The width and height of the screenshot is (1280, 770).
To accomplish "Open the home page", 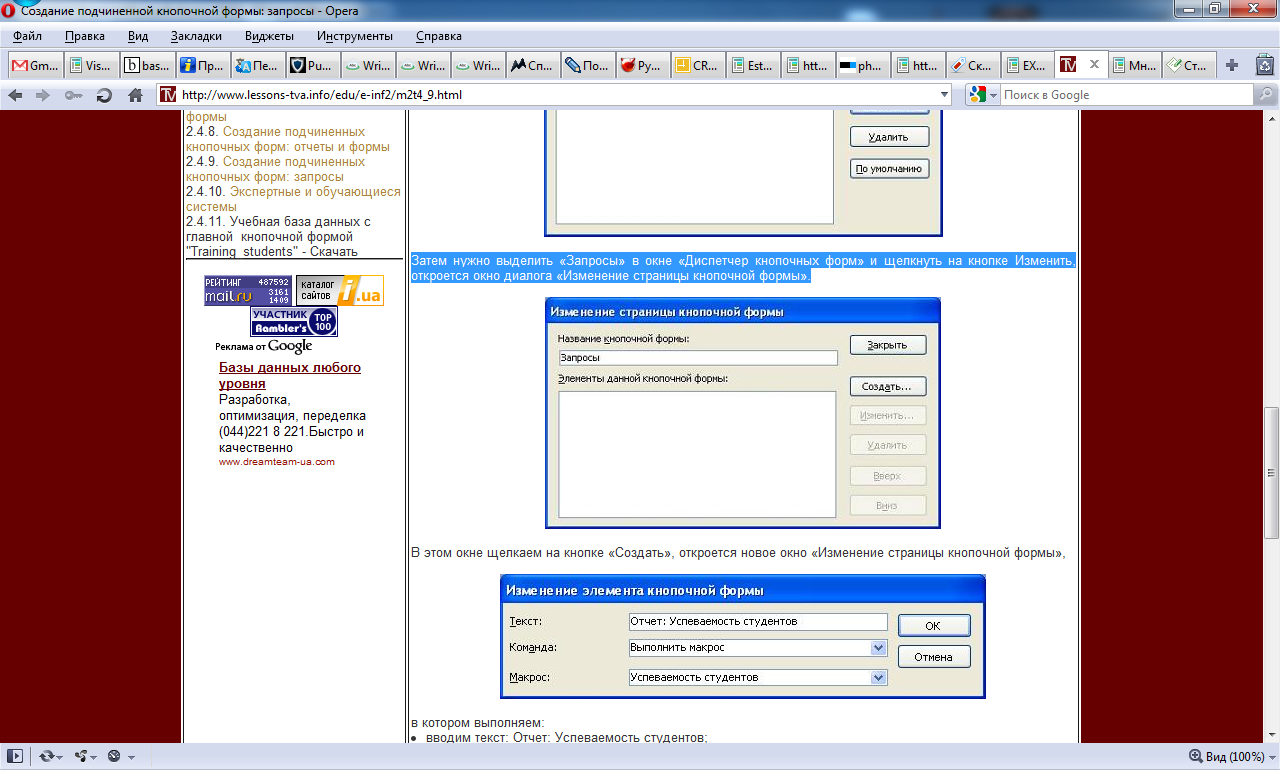I will point(135,95).
